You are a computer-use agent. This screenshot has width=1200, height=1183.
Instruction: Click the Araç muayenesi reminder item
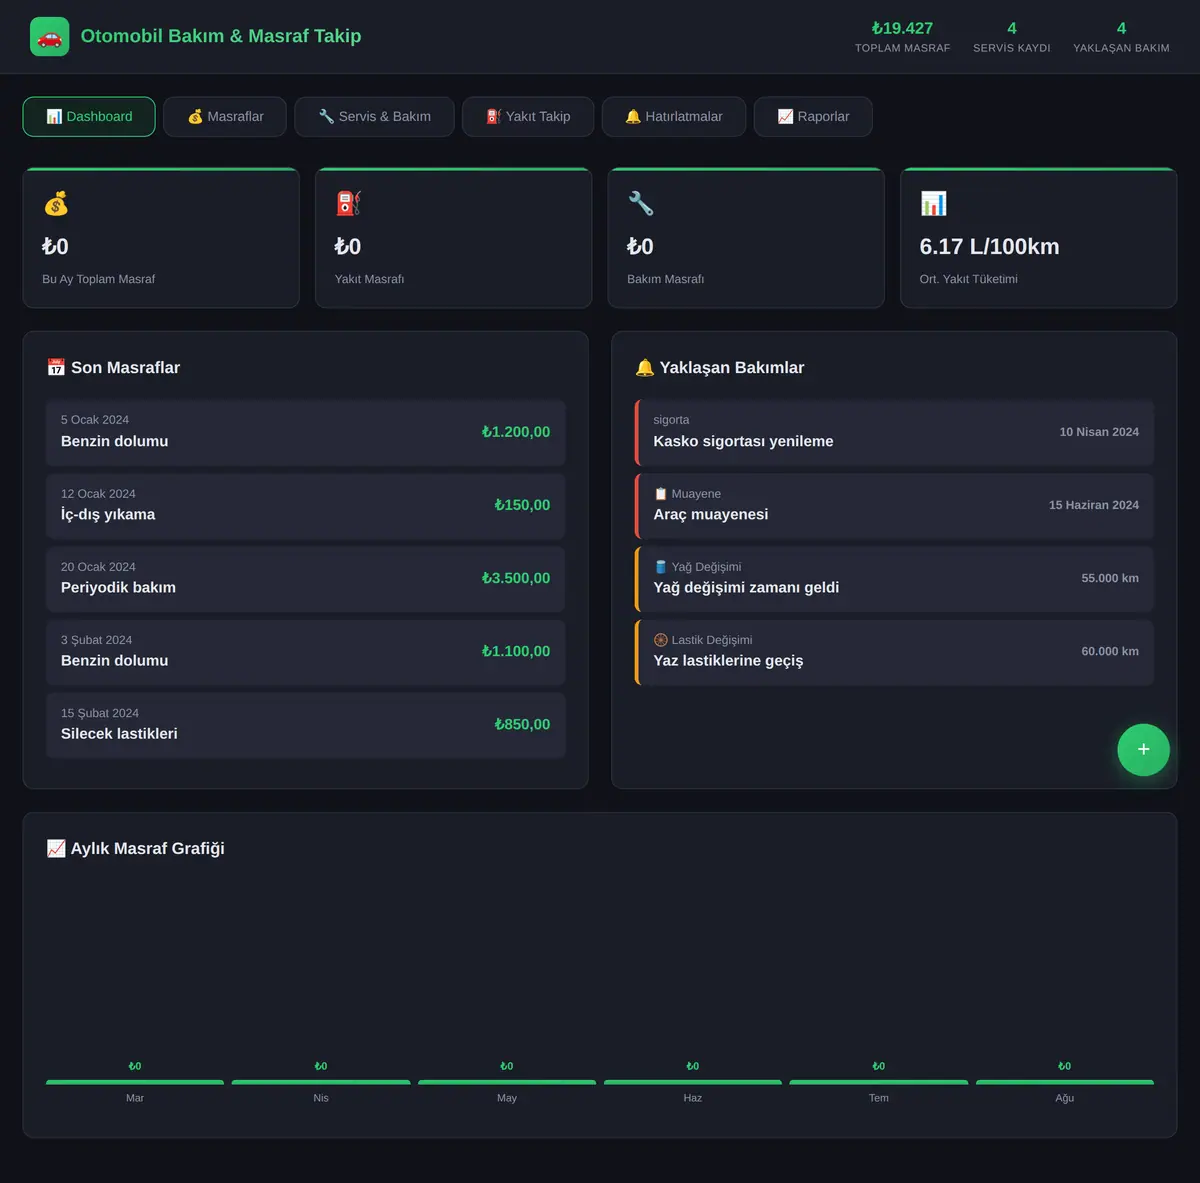[x=894, y=506]
